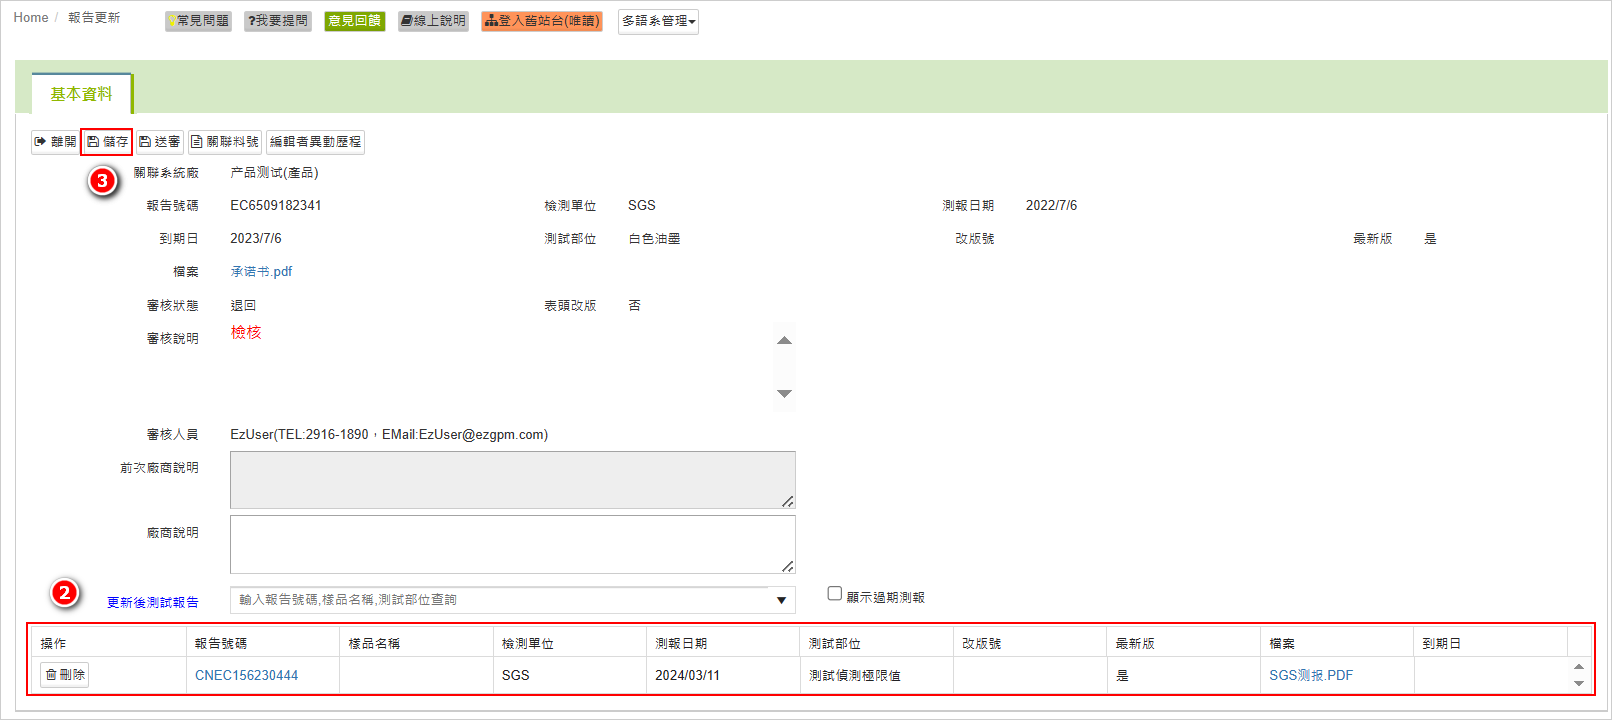Click the 離開 (leave) toolbar button

point(55,142)
